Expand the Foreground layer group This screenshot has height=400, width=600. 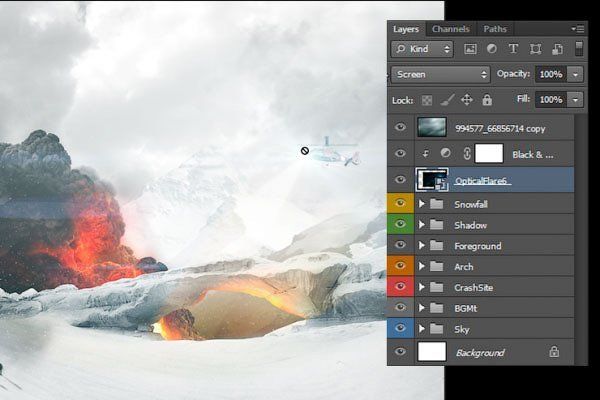tap(422, 245)
